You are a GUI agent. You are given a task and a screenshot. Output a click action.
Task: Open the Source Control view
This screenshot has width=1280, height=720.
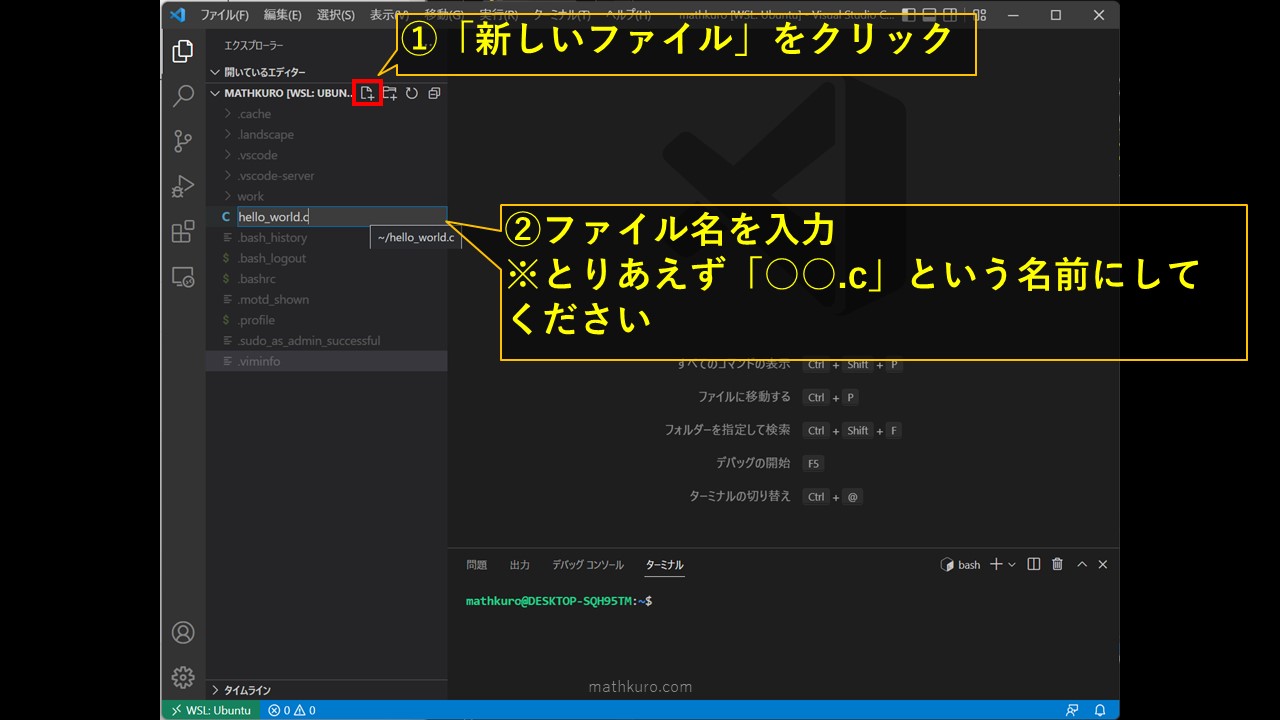click(183, 141)
